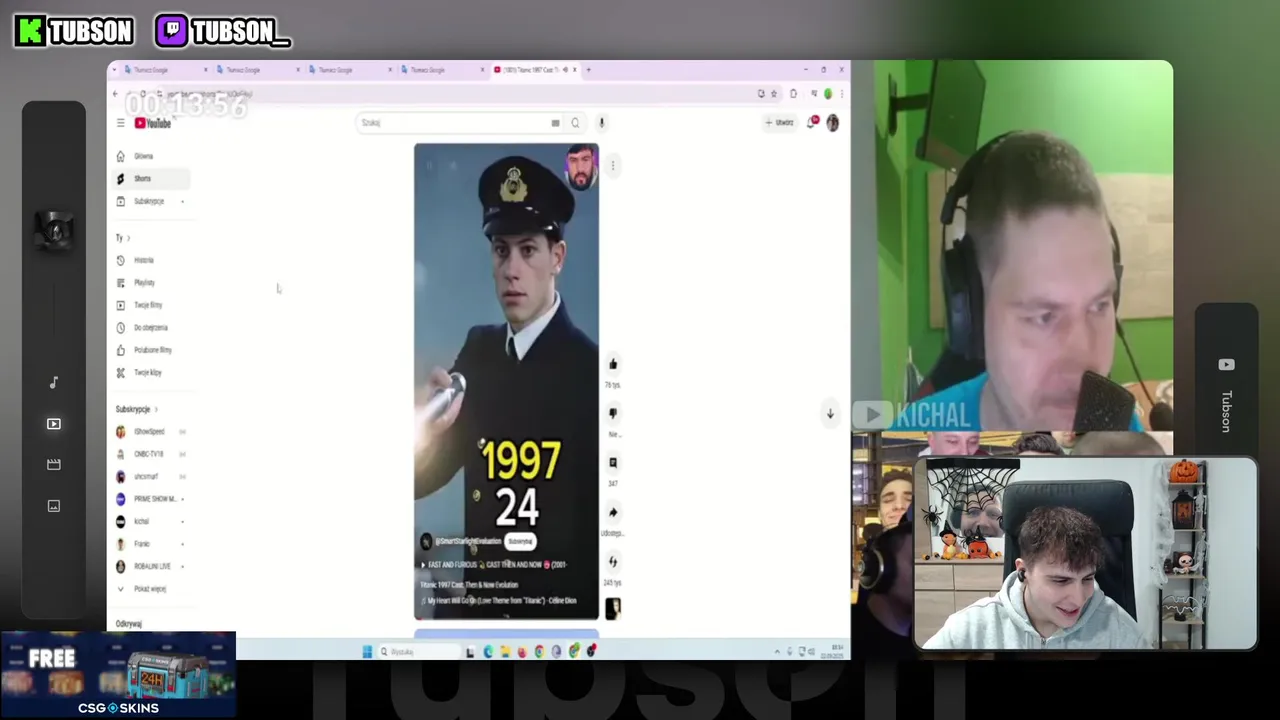
Task: Dislike the Short with thumbs down
Action: pos(613,413)
